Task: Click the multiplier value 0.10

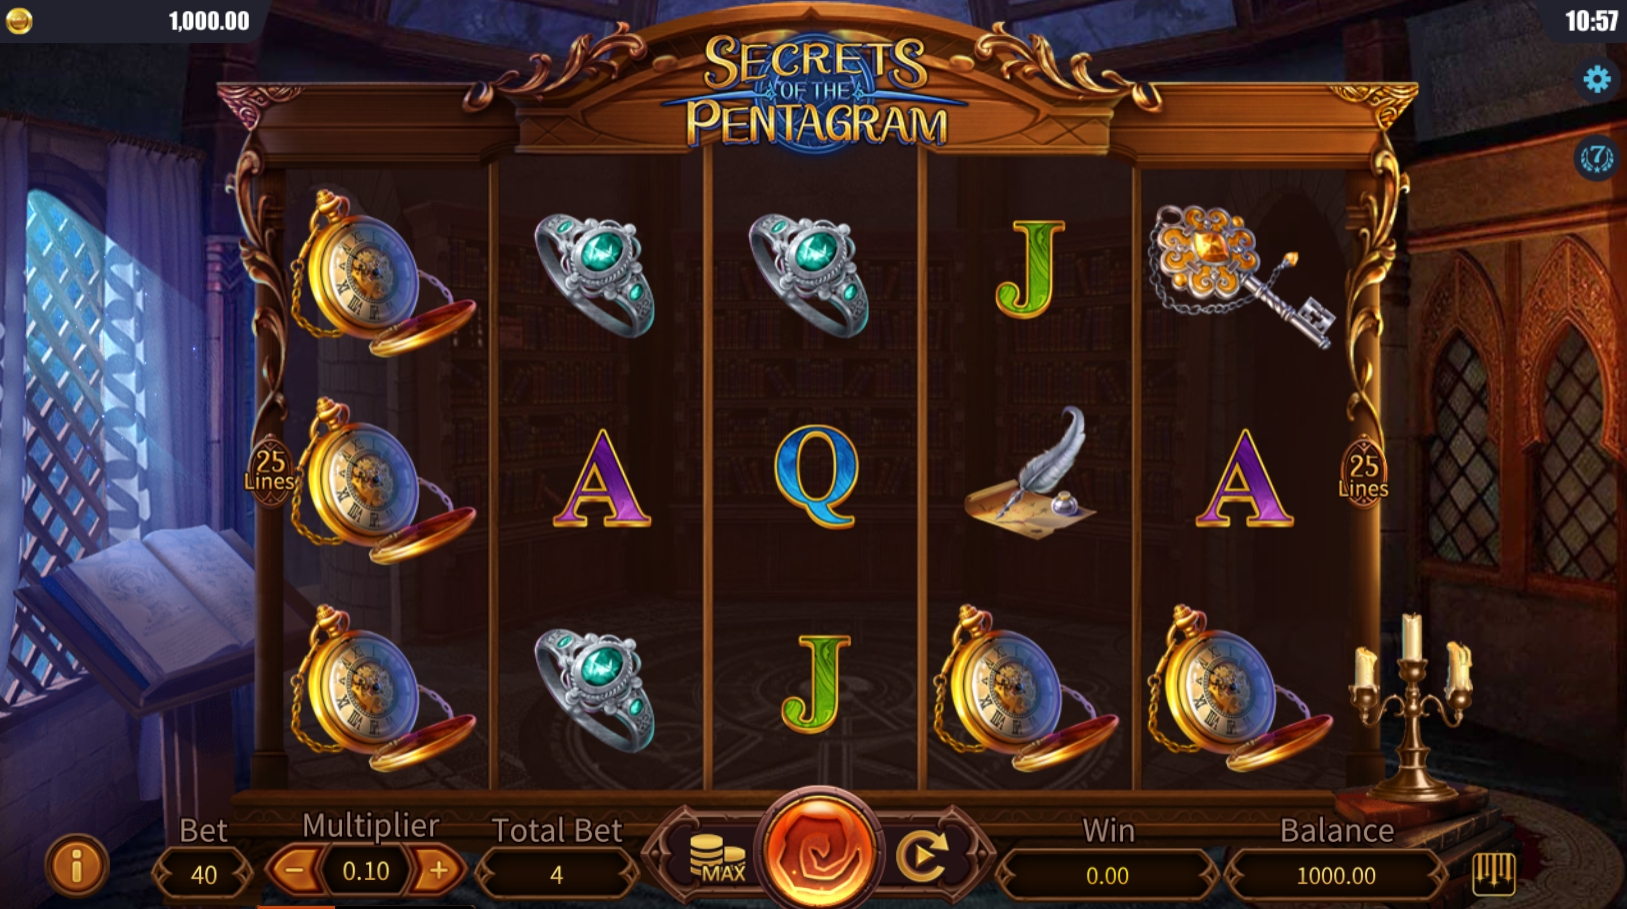Action: [x=366, y=871]
